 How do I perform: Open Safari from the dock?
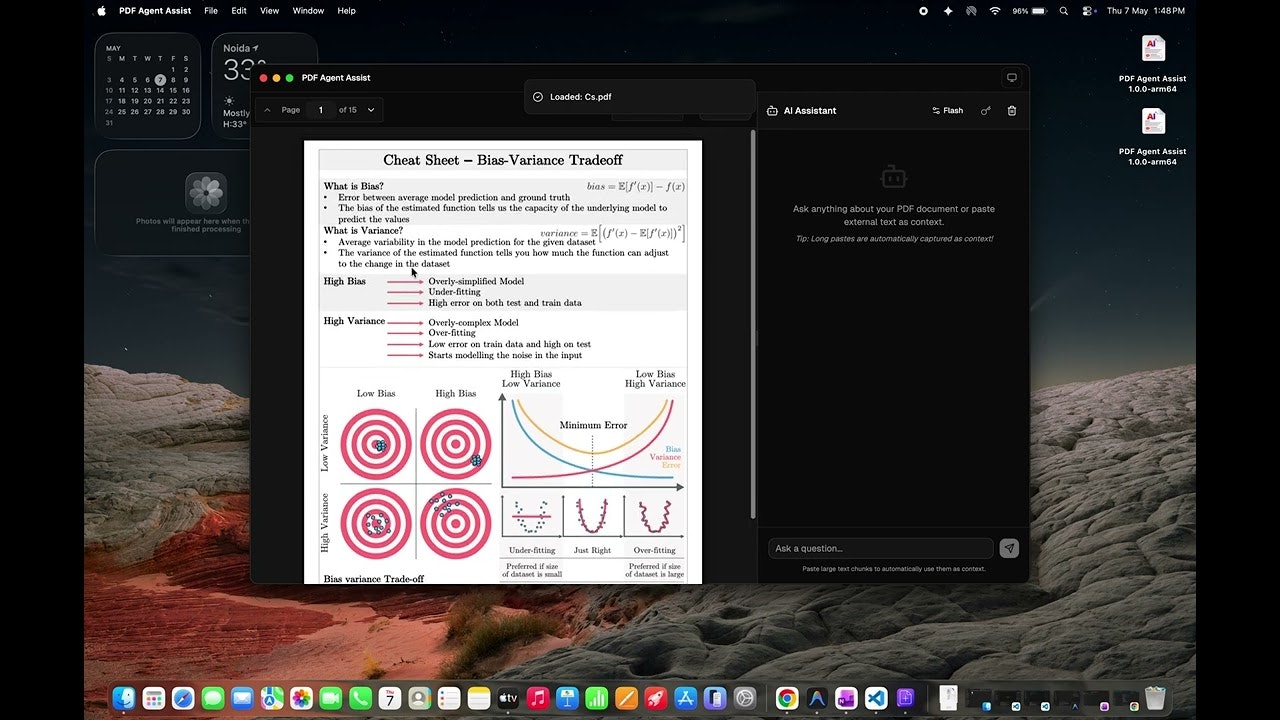click(183, 698)
